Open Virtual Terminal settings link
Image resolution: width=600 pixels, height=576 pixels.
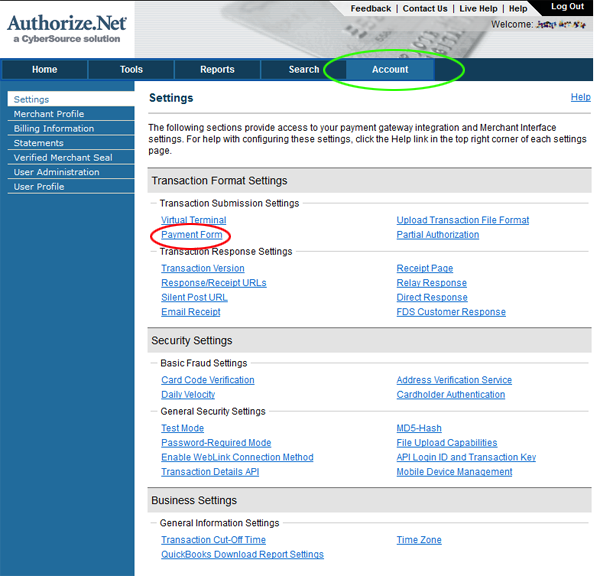tap(194, 220)
